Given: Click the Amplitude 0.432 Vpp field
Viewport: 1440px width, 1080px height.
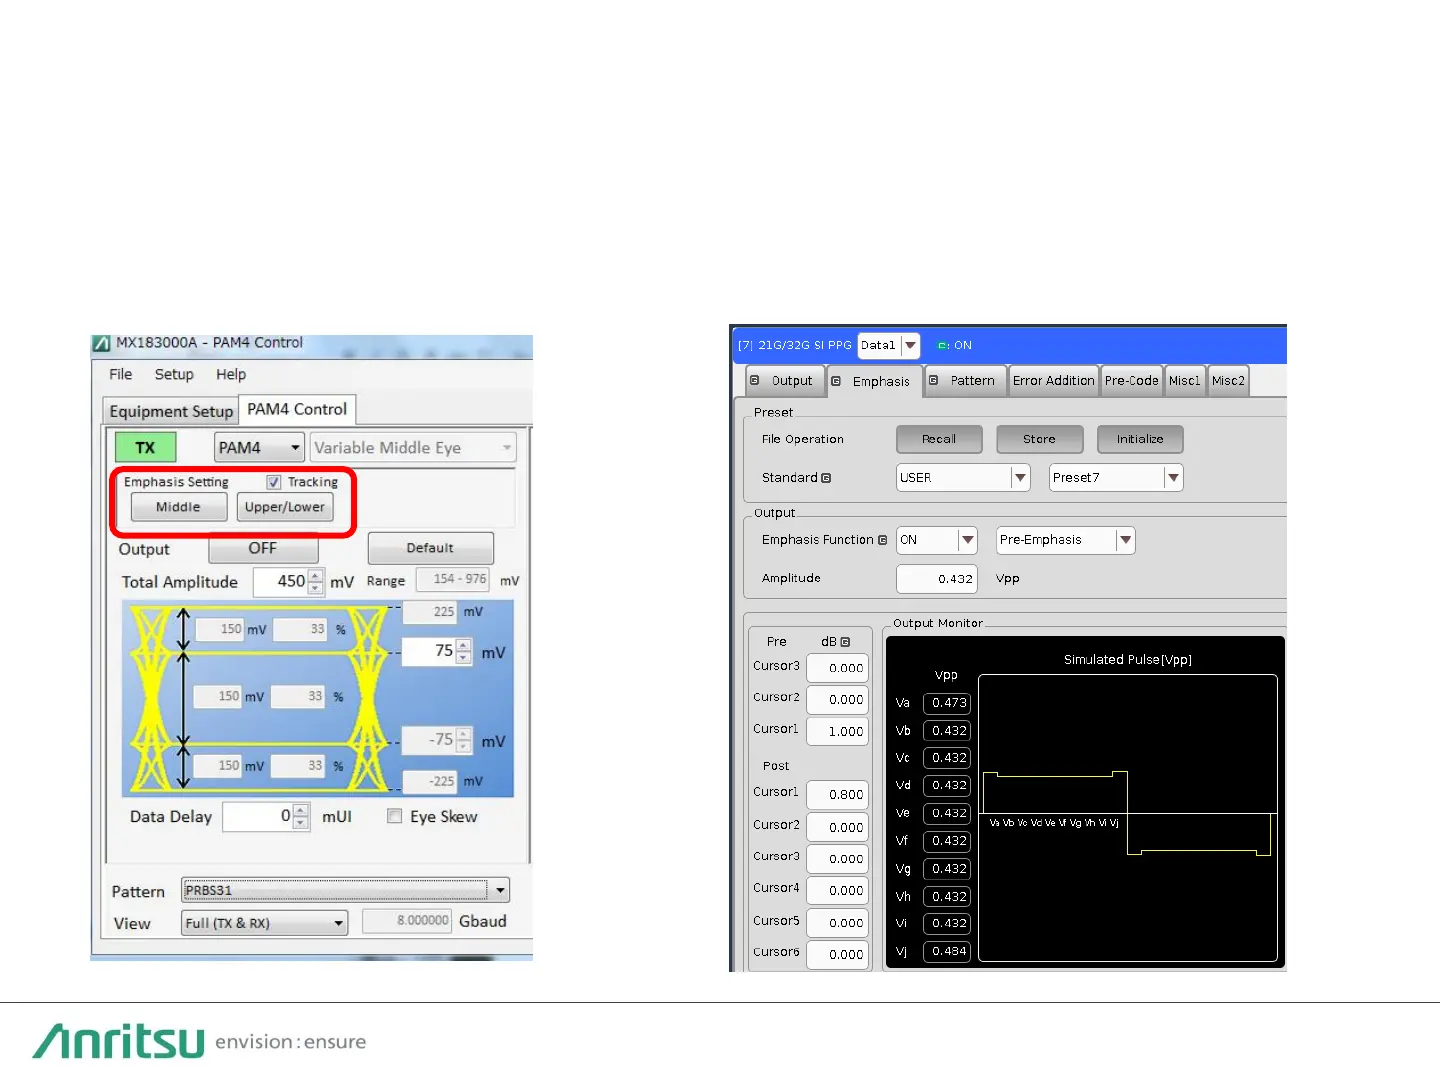Looking at the screenshot, I should pyautogui.click(x=936, y=579).
